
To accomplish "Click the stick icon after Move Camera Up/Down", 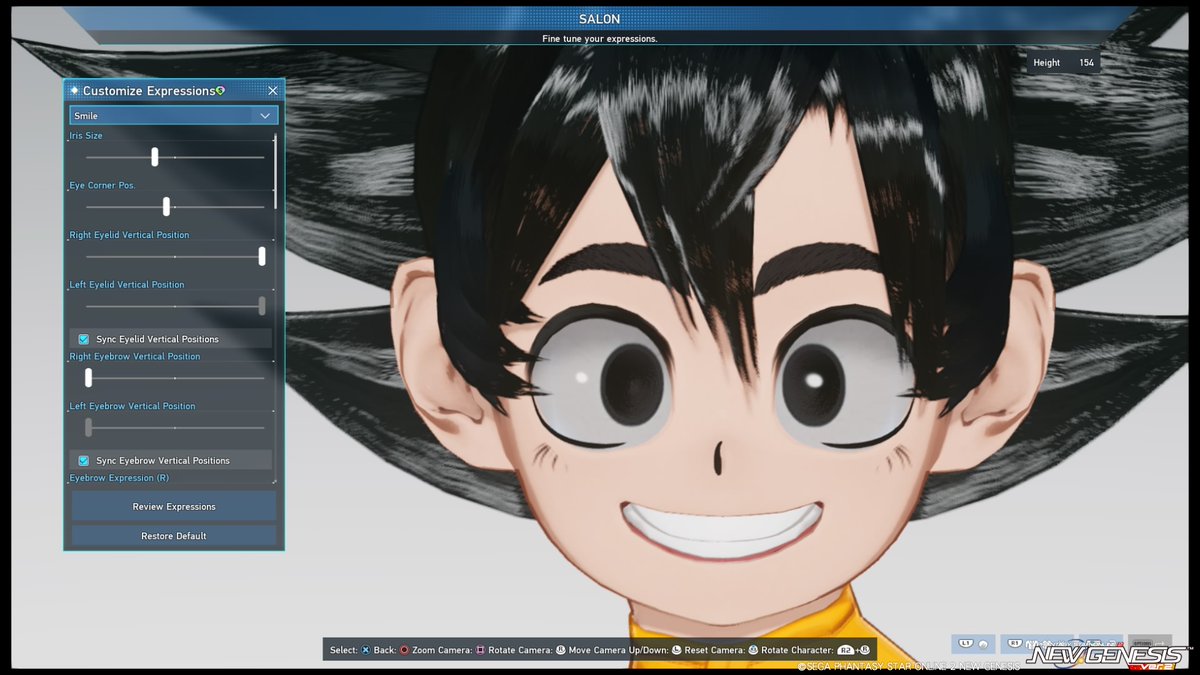I will click(676, 650).
